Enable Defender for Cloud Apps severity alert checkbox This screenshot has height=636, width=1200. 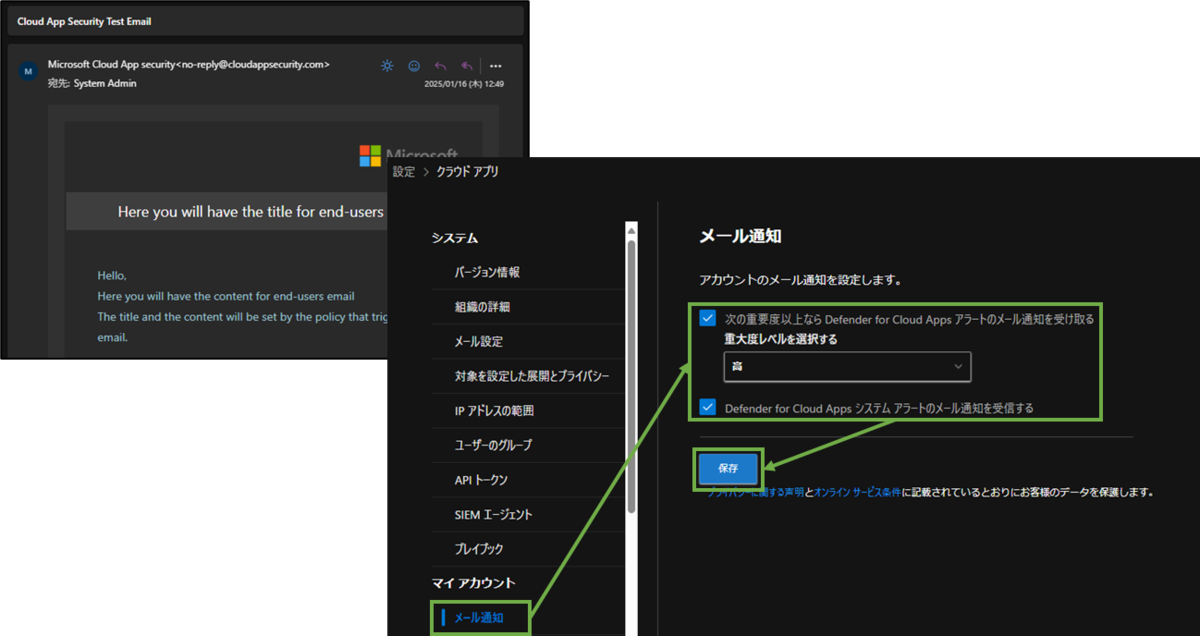click(x=708, y=318)
